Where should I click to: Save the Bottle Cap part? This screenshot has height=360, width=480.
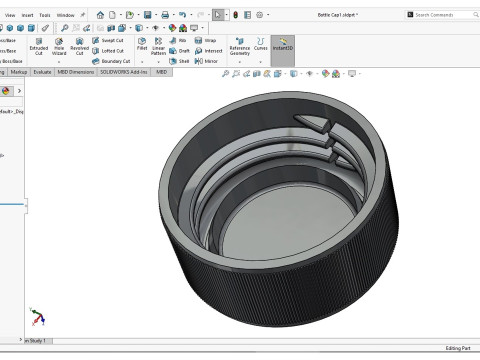148,15
